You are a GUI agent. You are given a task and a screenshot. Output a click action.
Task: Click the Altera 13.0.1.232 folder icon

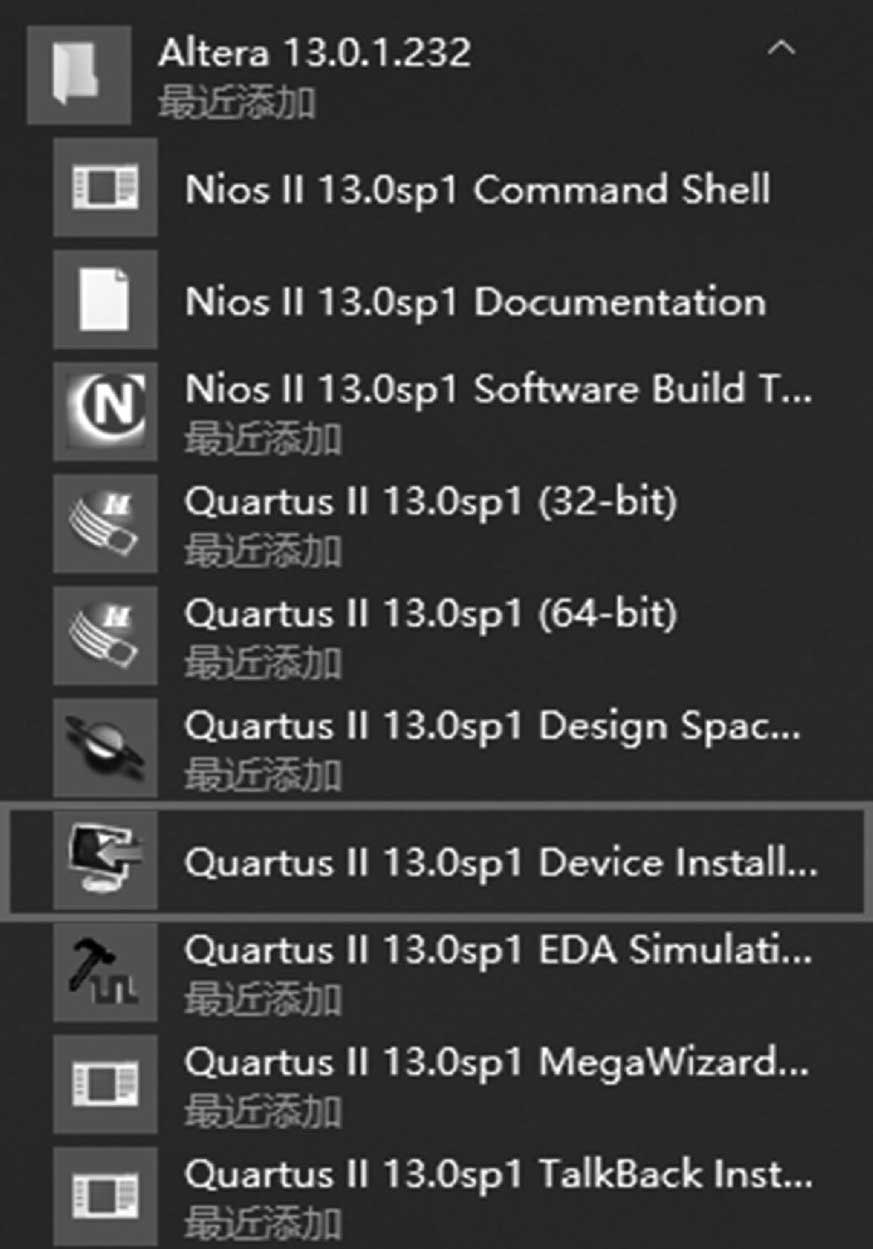(x=78, y=75)
